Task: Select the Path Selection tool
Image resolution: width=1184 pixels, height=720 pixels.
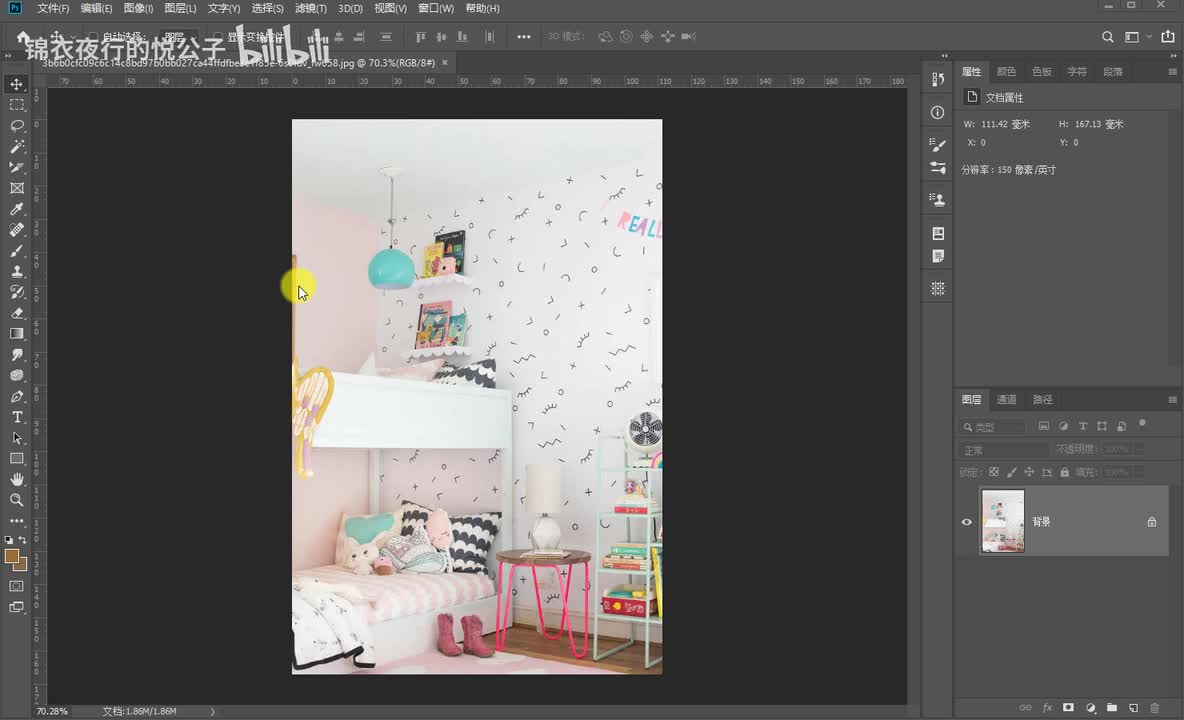Action: click(x=17, y=438)
